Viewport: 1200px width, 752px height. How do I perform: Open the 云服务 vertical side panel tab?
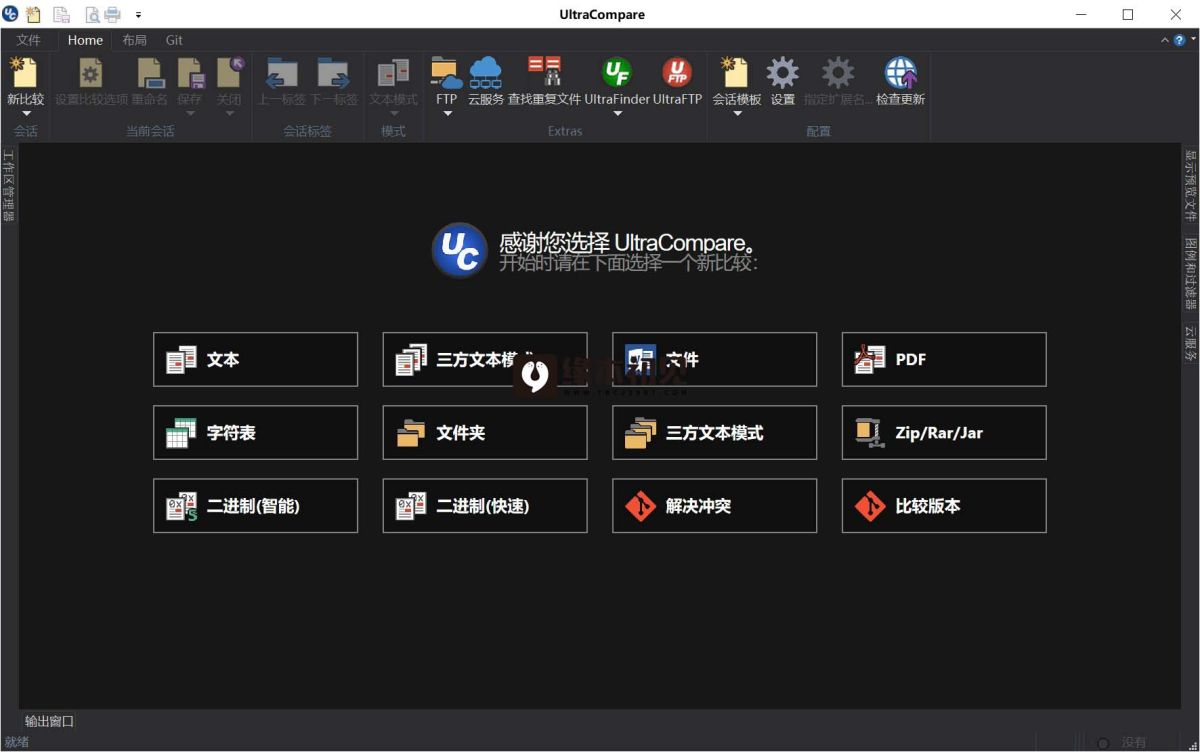pyautogui.click(x=1190, y=342)
